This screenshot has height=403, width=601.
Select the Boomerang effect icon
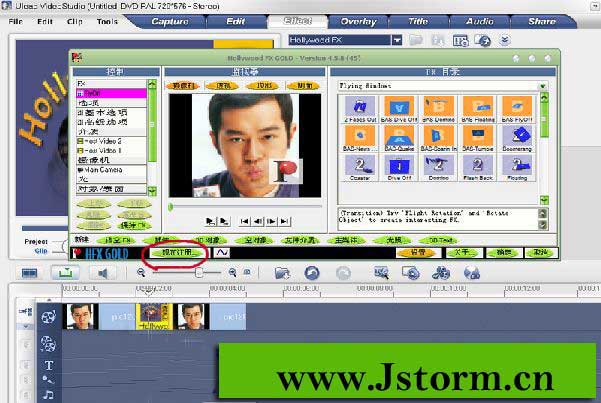coord(517,138)
